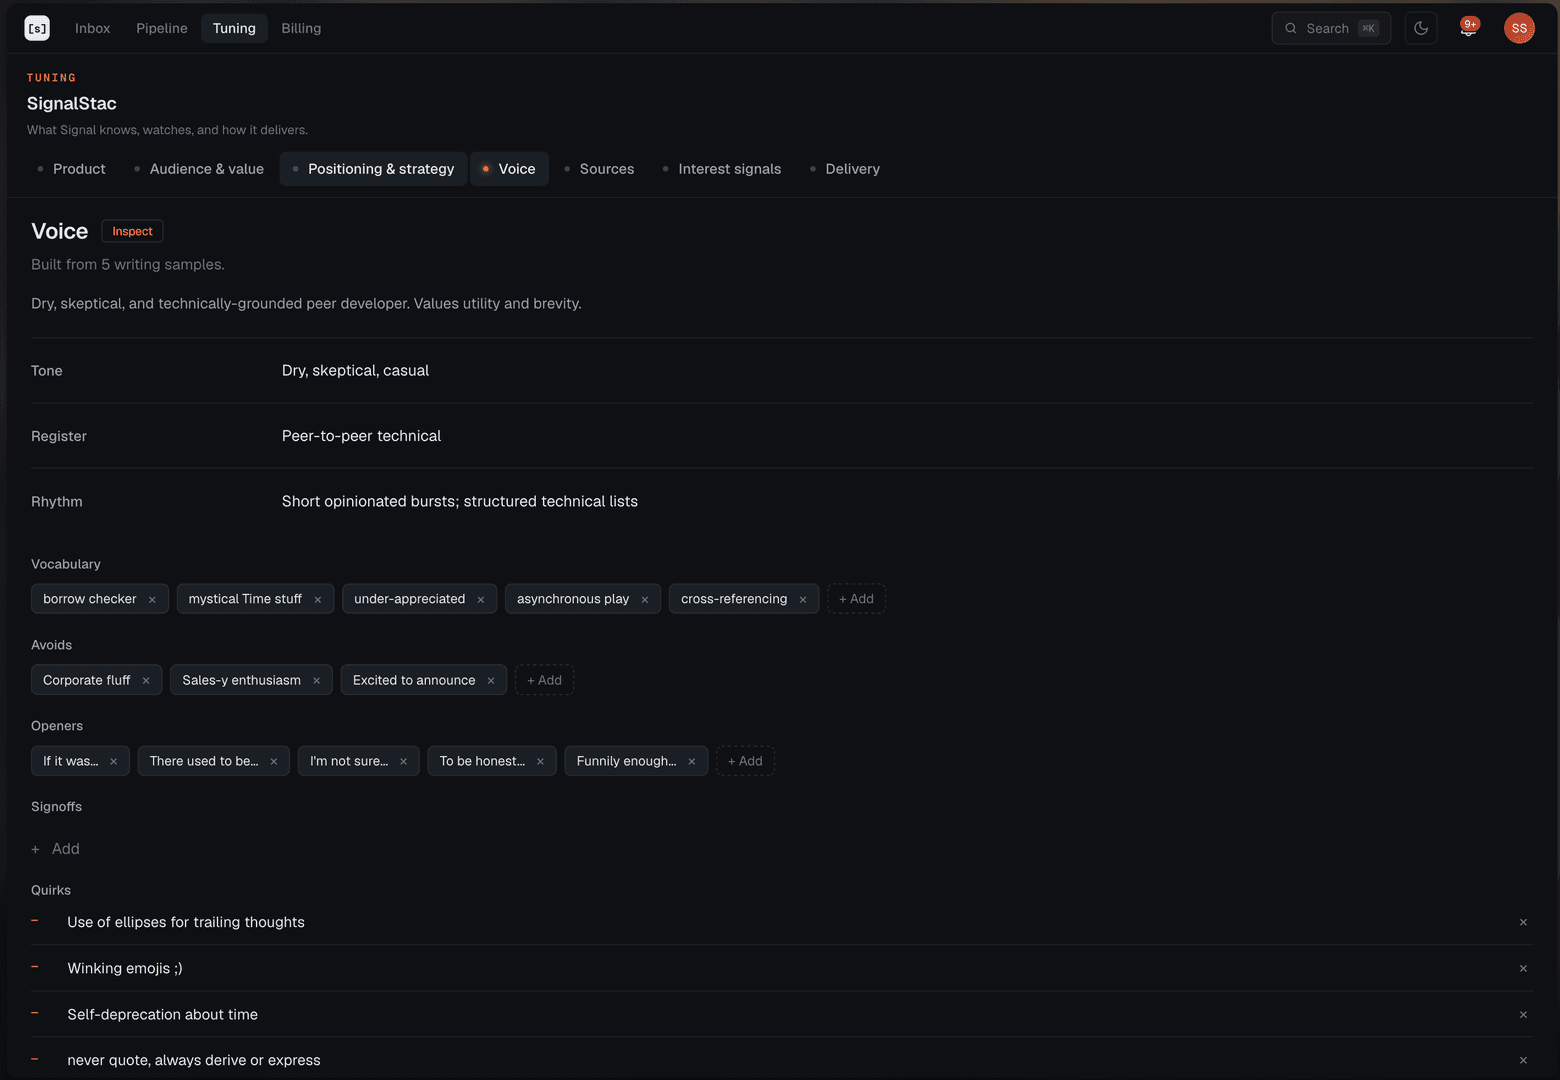The width and height of the screenshot is (1560, 1080).
Task: Switch to the Delivery tab
Action: [x=845, y=169]
